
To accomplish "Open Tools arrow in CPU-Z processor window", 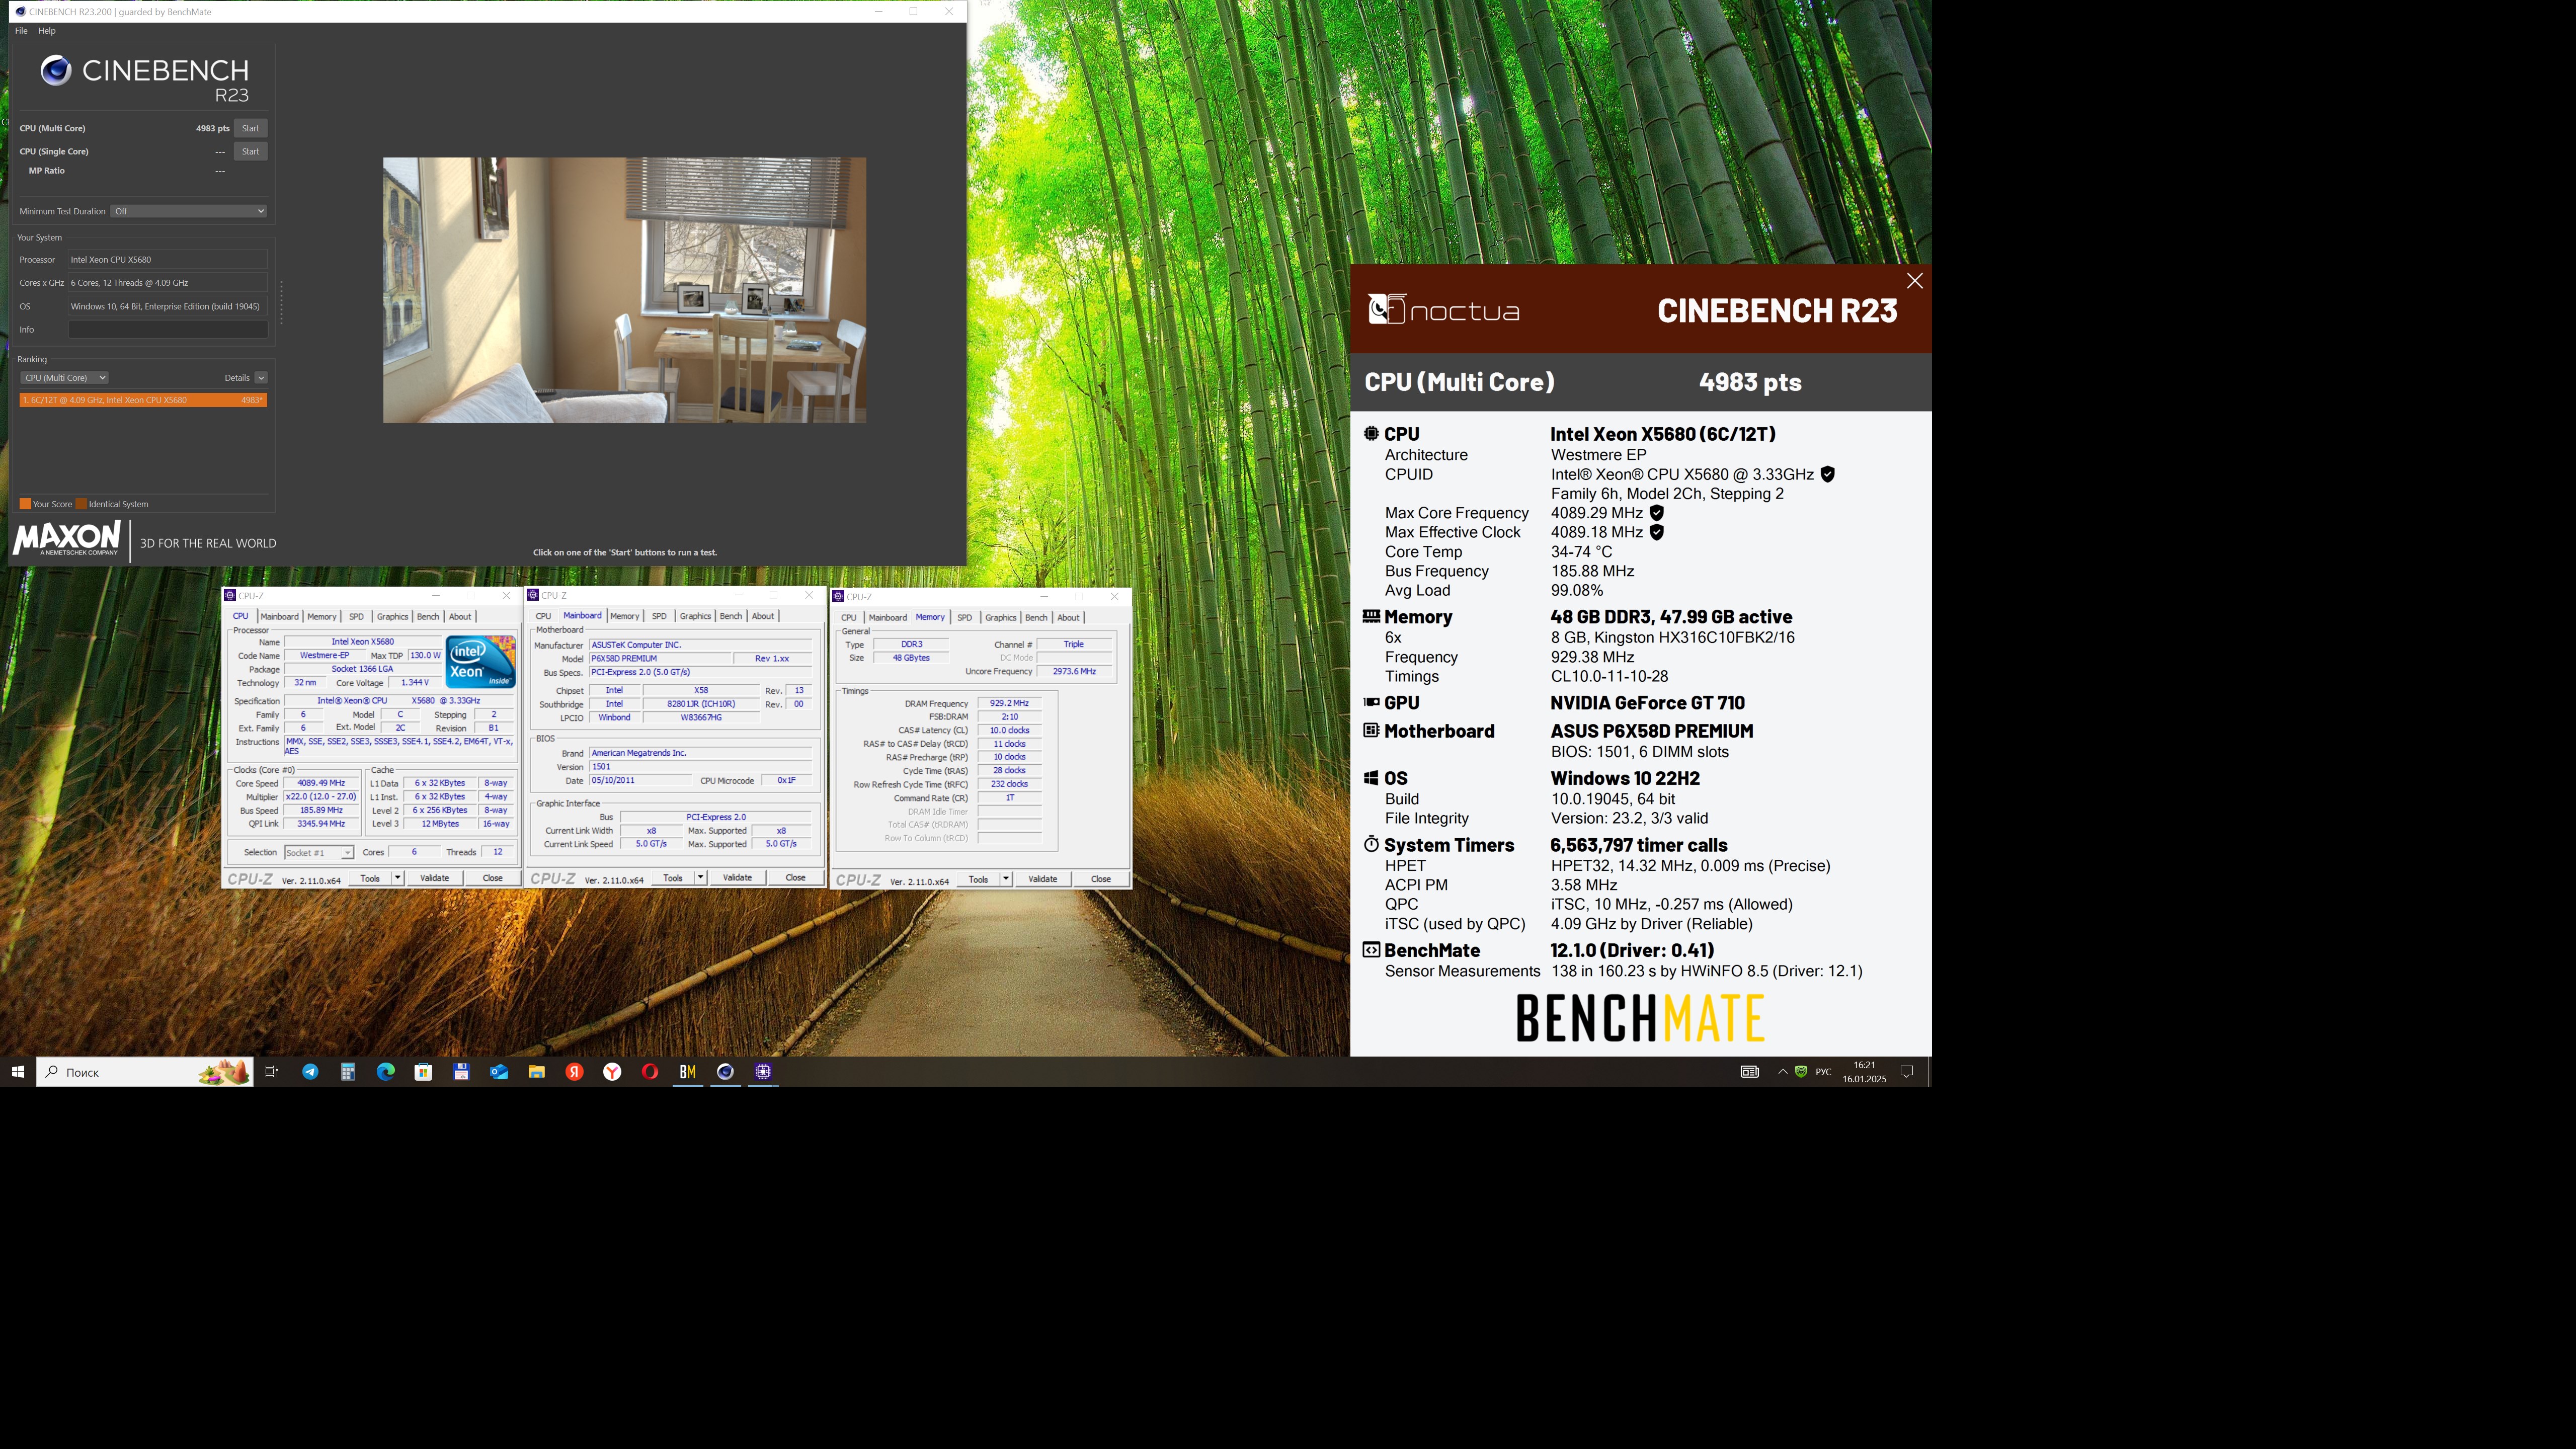I will coord(397,878).
